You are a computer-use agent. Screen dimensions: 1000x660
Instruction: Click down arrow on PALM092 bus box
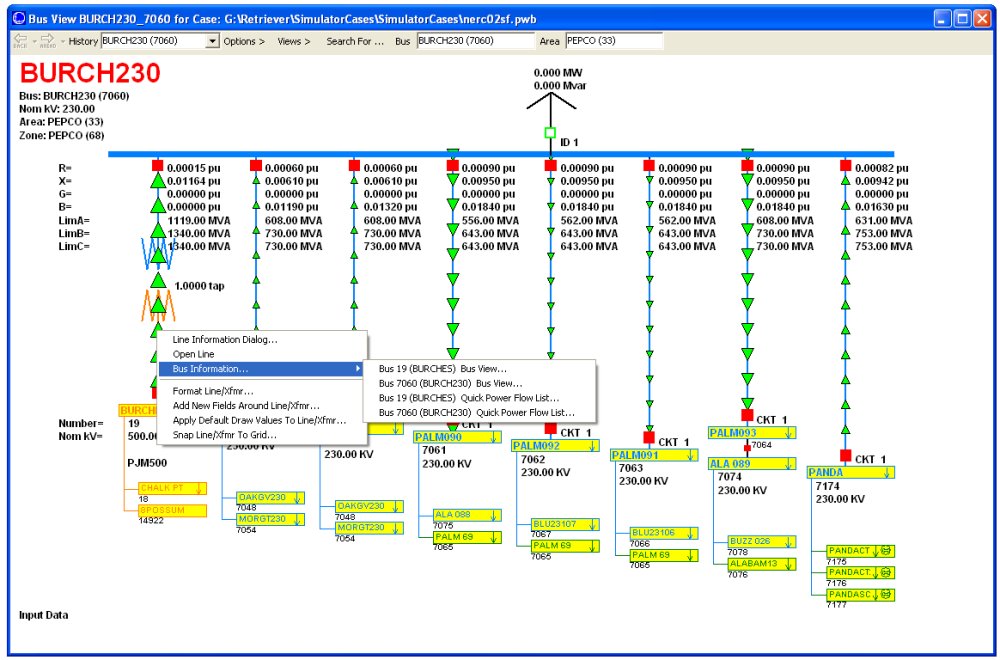pos(593,446)
